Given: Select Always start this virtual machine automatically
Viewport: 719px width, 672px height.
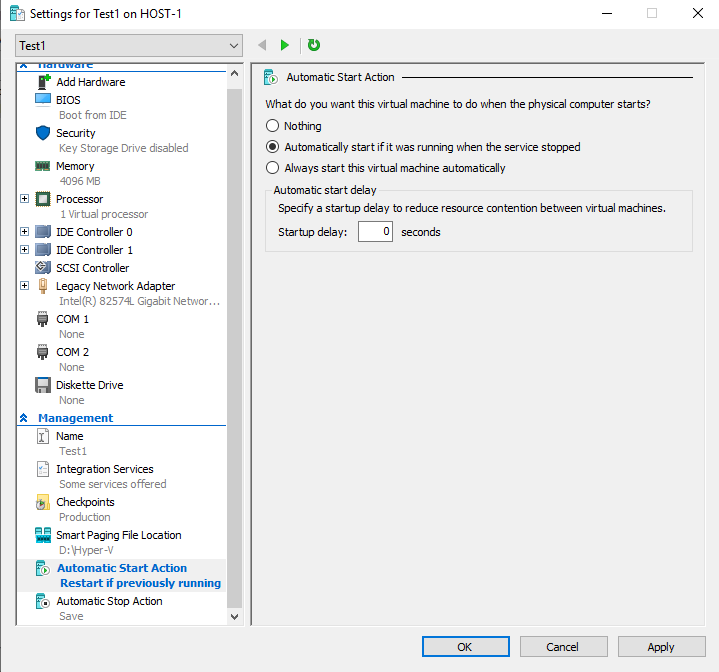Looking at the screenshot, I should coord(272,168).
